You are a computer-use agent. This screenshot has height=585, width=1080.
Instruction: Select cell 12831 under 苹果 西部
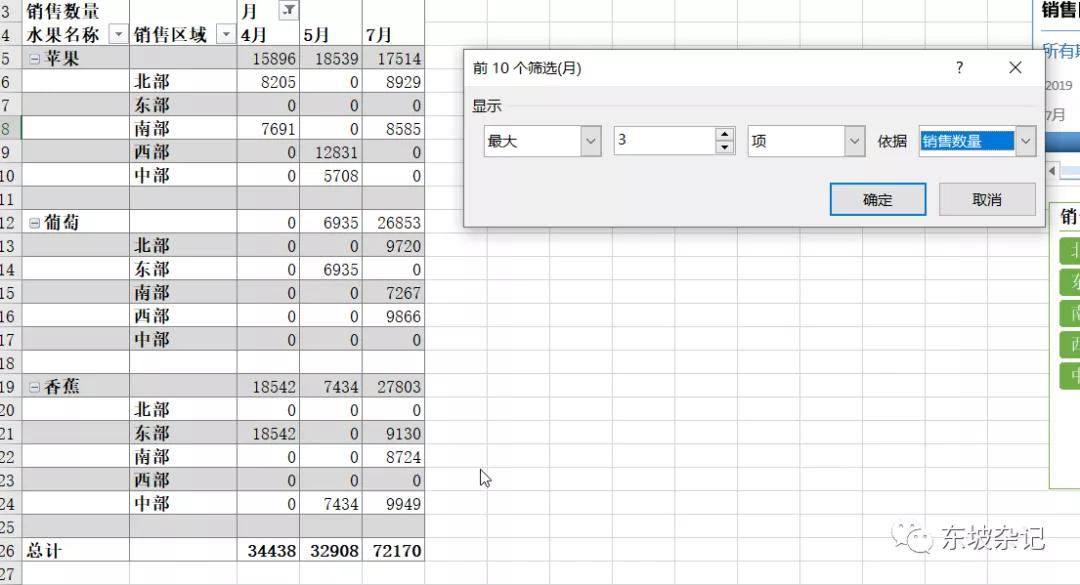coord(331,152)
